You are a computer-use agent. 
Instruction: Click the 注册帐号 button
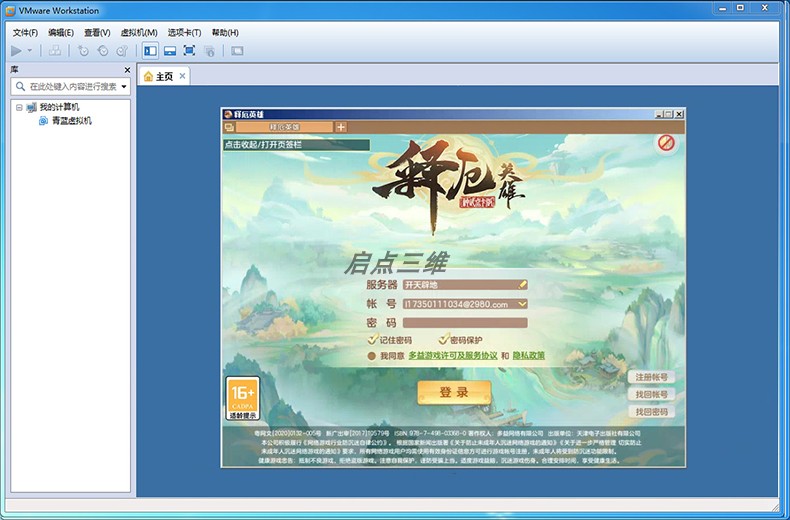click(651, 377)
